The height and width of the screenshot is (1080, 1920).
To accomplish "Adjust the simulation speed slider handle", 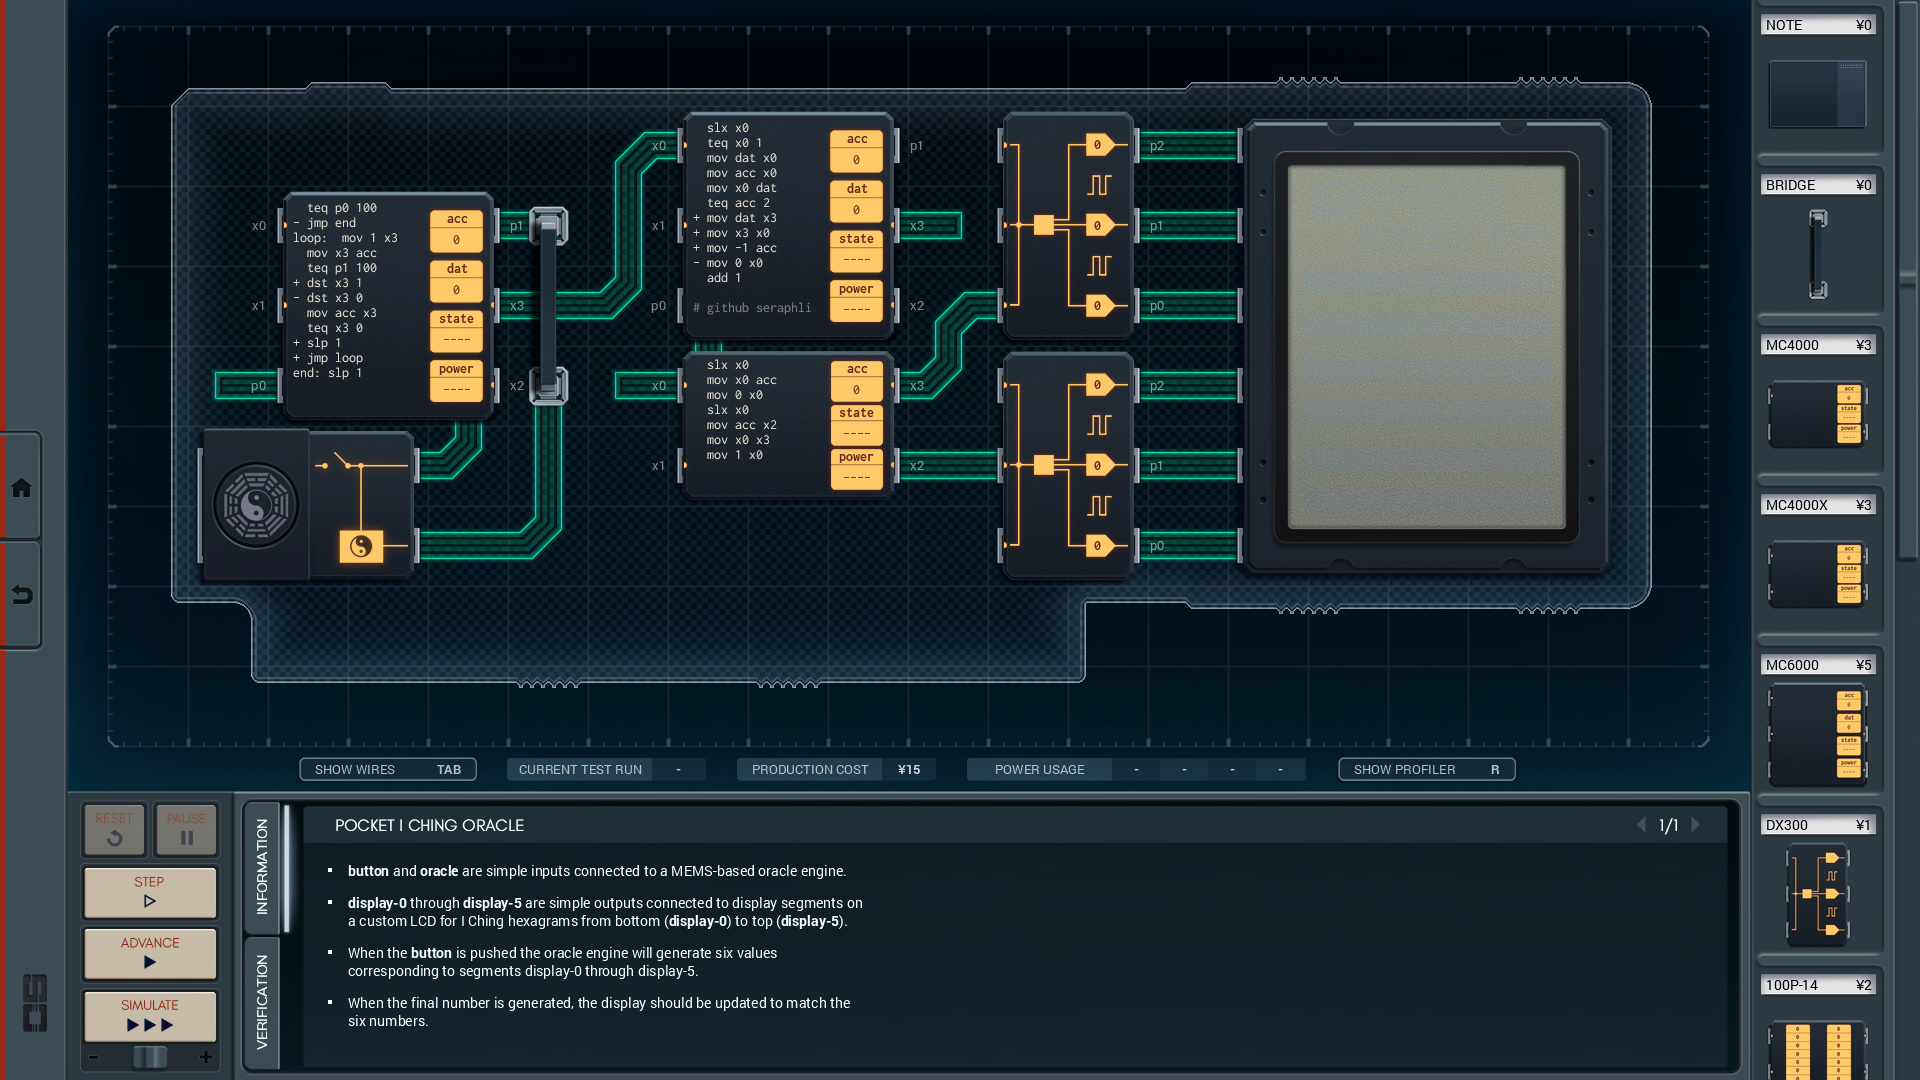I will point(150,1057).
